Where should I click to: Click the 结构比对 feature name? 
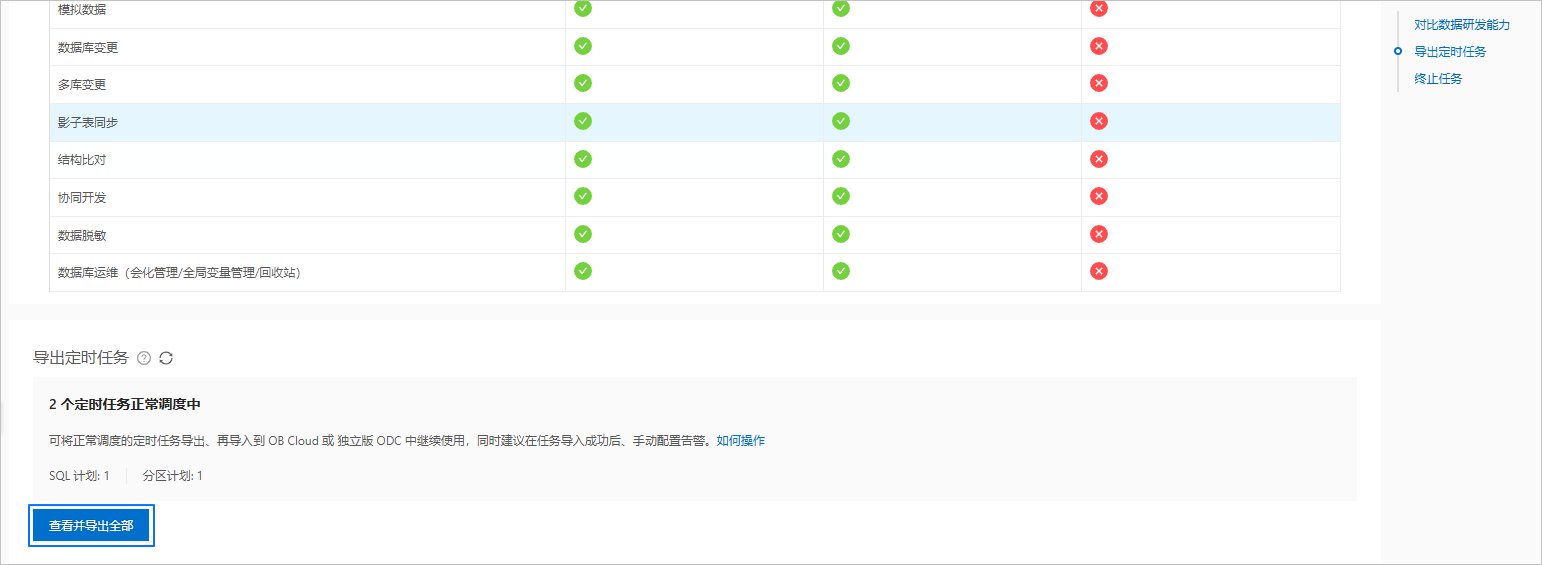click(82, 160)
